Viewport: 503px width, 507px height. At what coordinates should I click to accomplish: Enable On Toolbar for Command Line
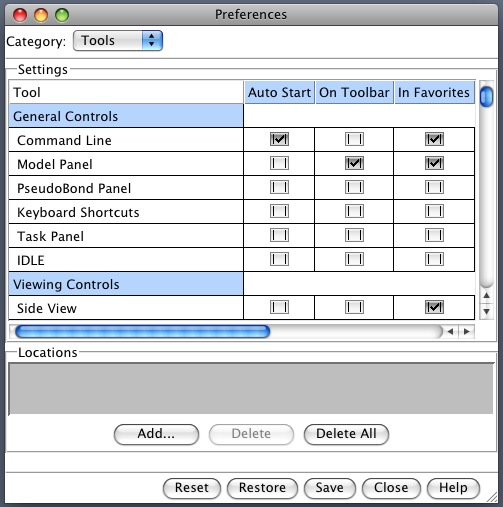354,139
